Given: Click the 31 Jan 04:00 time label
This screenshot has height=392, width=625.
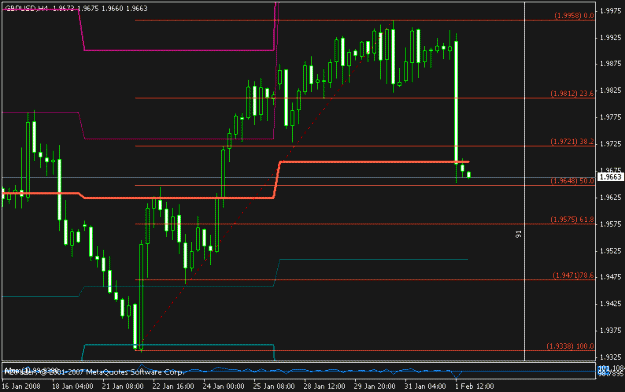Looking at the screenshot, I should [425, 386].
